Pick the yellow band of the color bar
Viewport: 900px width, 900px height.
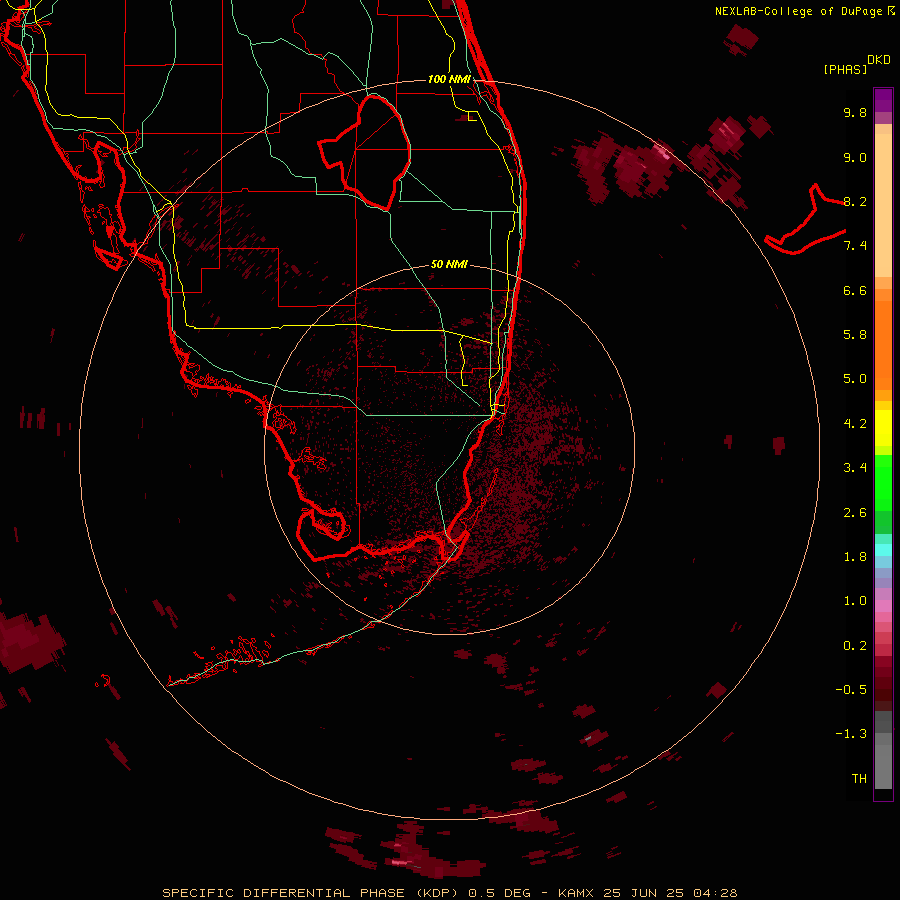[x=883, y=428]
